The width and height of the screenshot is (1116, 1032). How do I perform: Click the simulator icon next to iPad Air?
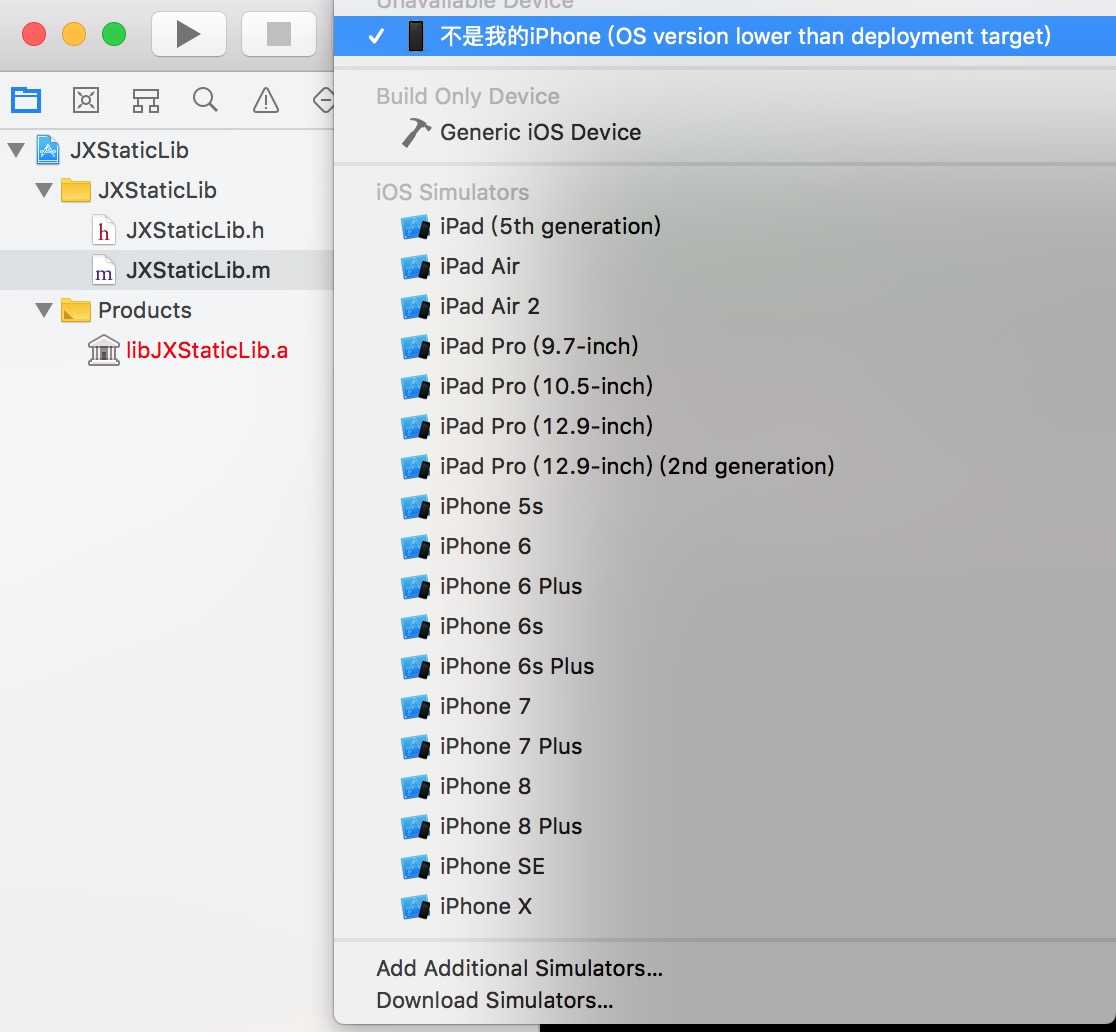416,267
